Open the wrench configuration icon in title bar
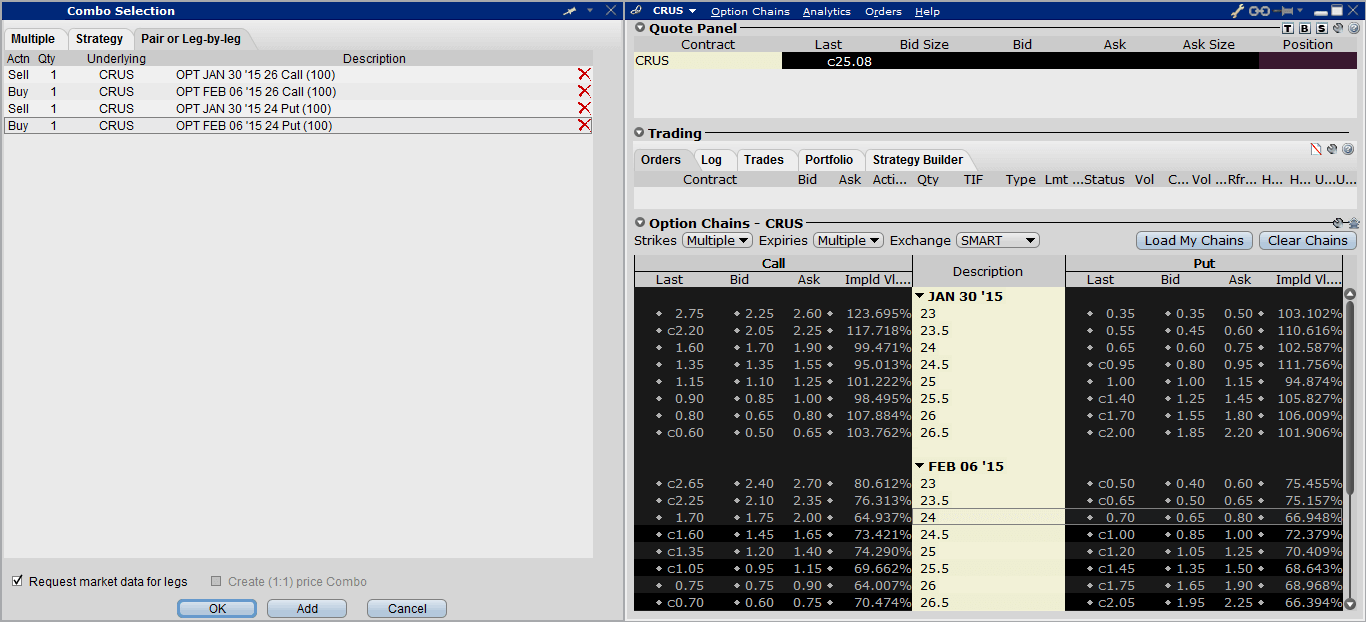 (x=1236, y=11)
